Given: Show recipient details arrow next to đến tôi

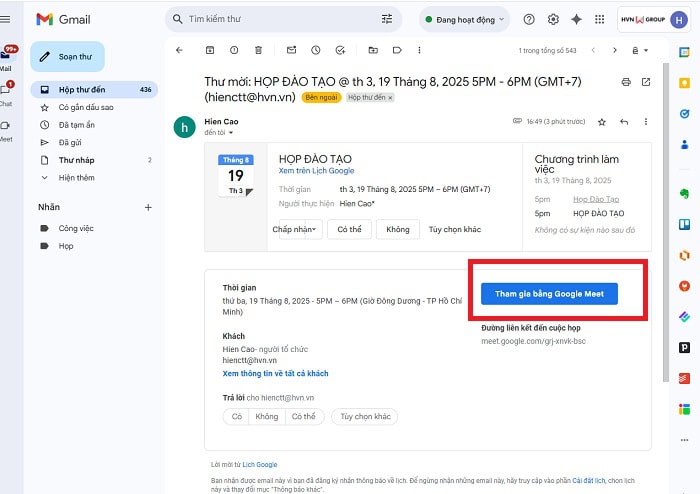Looking at the screenshot, I should click(x=231, y=133).
